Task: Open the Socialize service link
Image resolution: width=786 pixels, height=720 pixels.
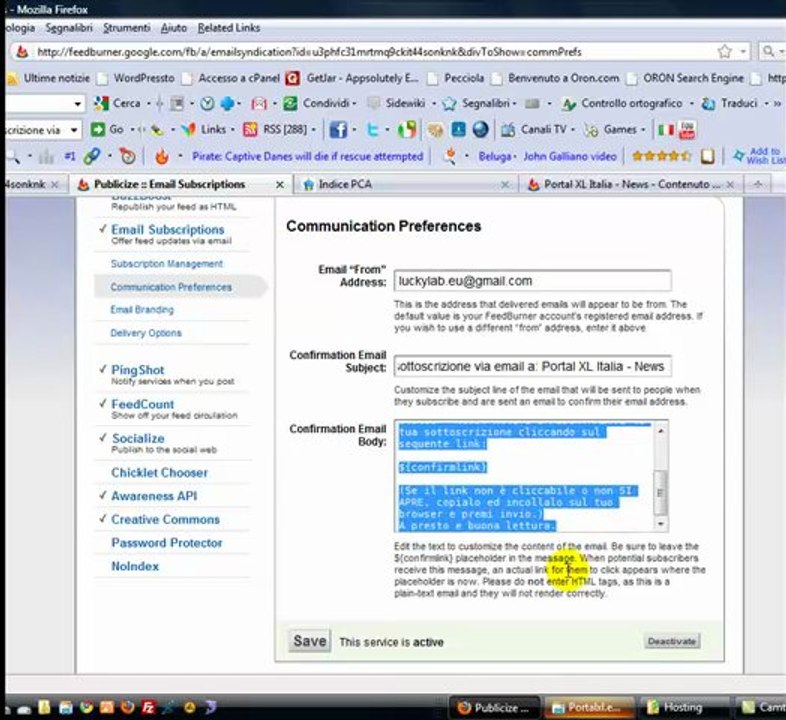Action: (x=138, y=438)
